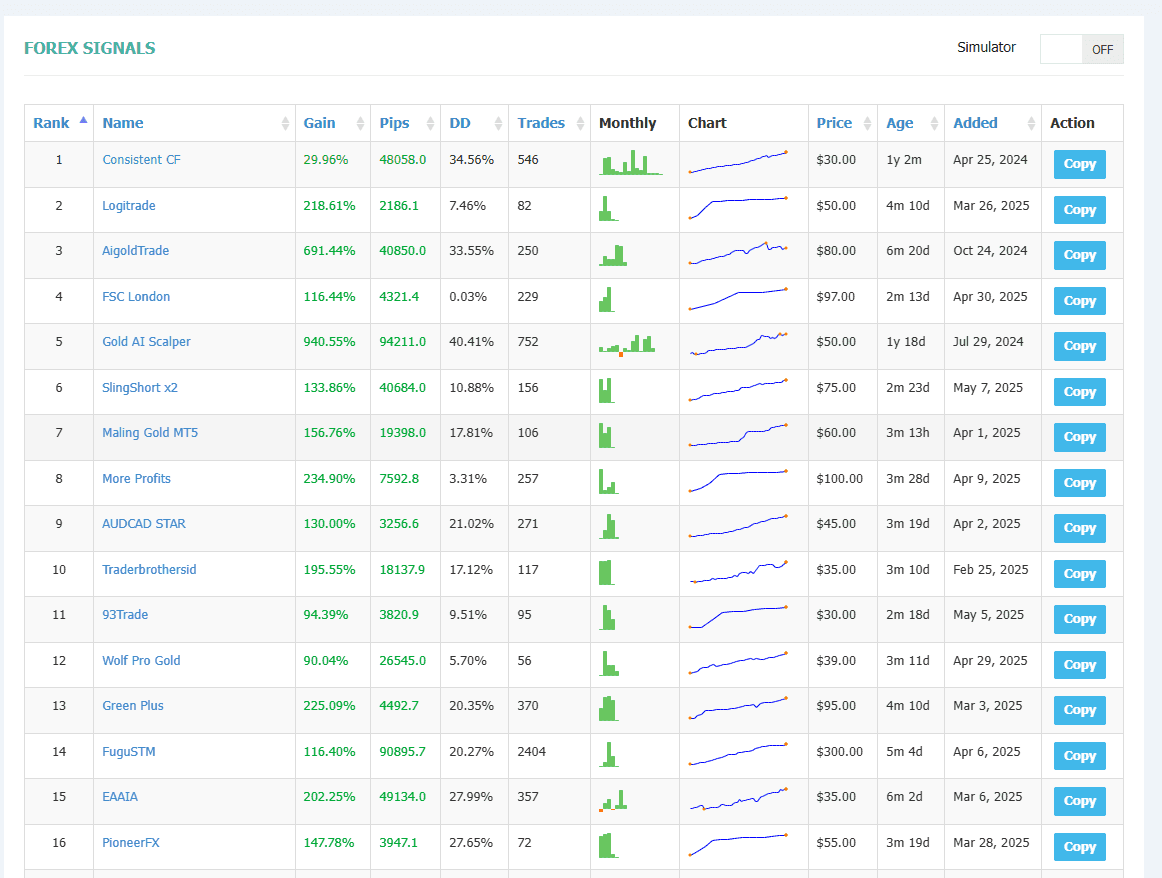1162x878 pixels.
Task: Sort table by Rank column
Action: click(x=59, y=123)
